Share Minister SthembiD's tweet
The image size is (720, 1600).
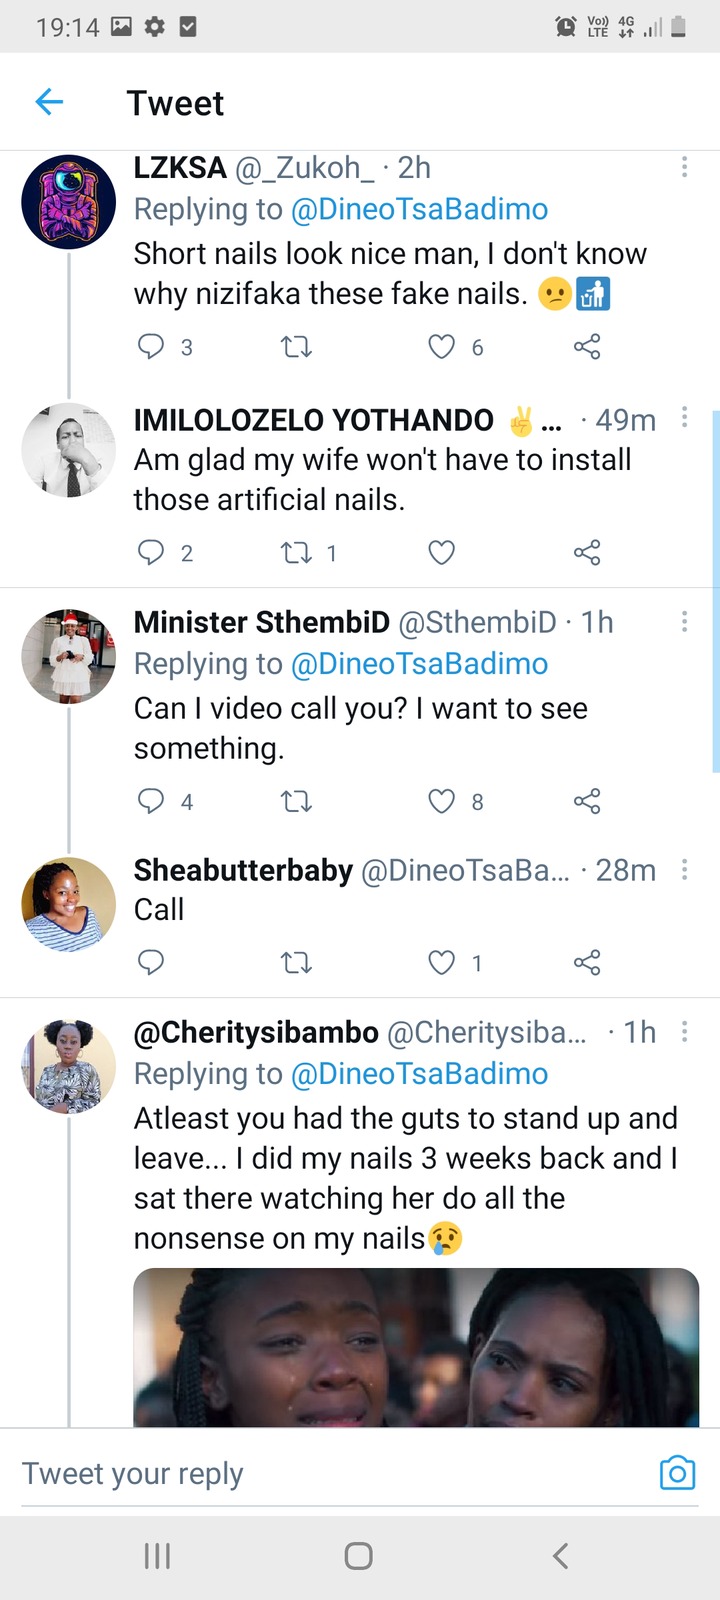click(x=587, y=801)
